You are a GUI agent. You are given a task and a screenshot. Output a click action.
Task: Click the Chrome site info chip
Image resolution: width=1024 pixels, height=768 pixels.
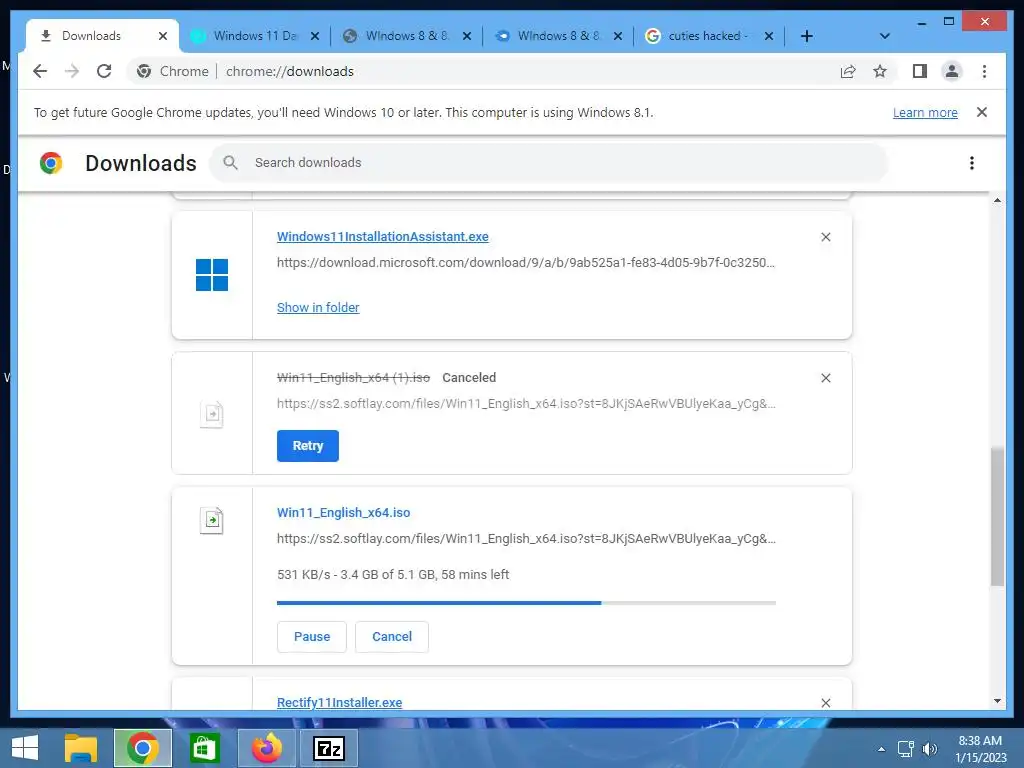173,71
